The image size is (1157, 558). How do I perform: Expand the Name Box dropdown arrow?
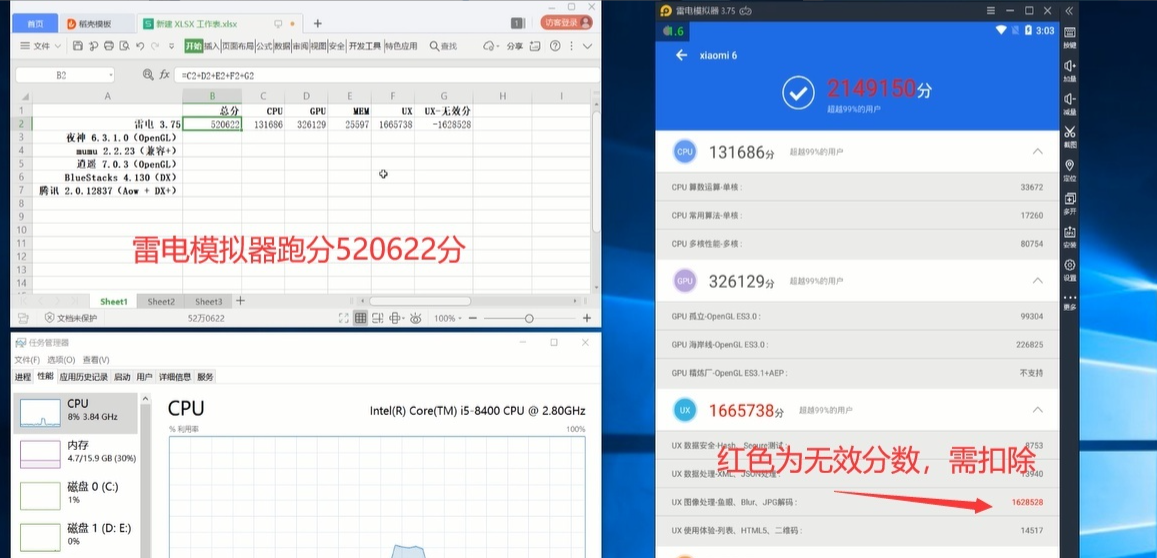pos(111,75)
